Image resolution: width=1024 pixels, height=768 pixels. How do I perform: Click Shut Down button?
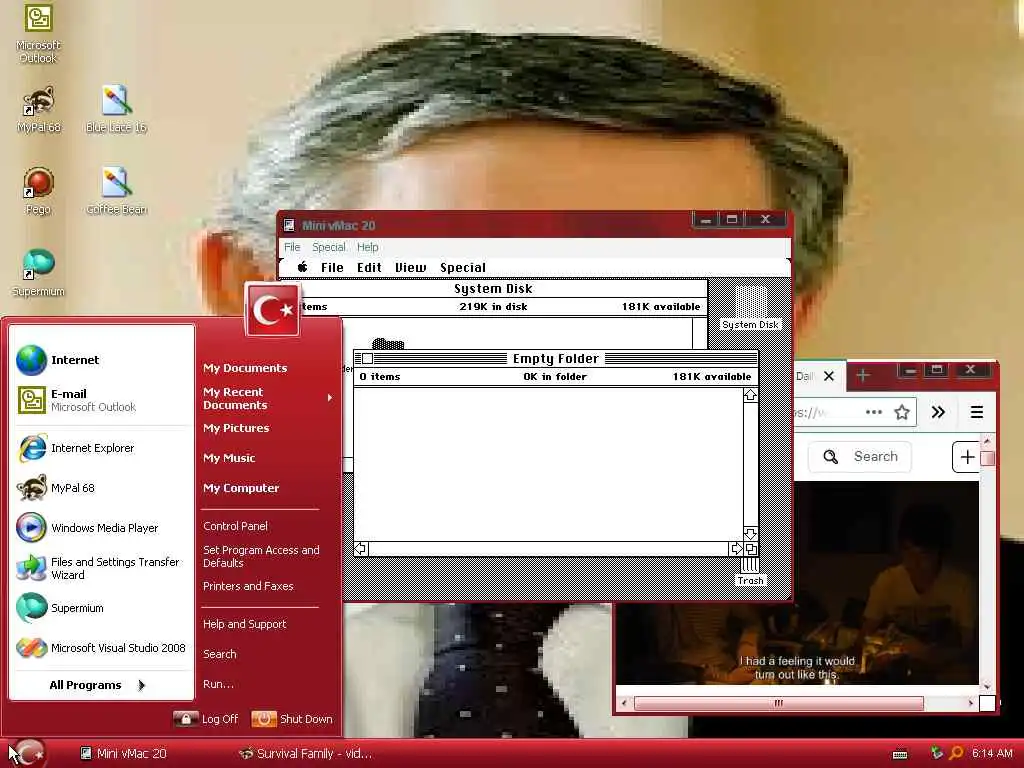pyautogui.click(x=292, y=718)
